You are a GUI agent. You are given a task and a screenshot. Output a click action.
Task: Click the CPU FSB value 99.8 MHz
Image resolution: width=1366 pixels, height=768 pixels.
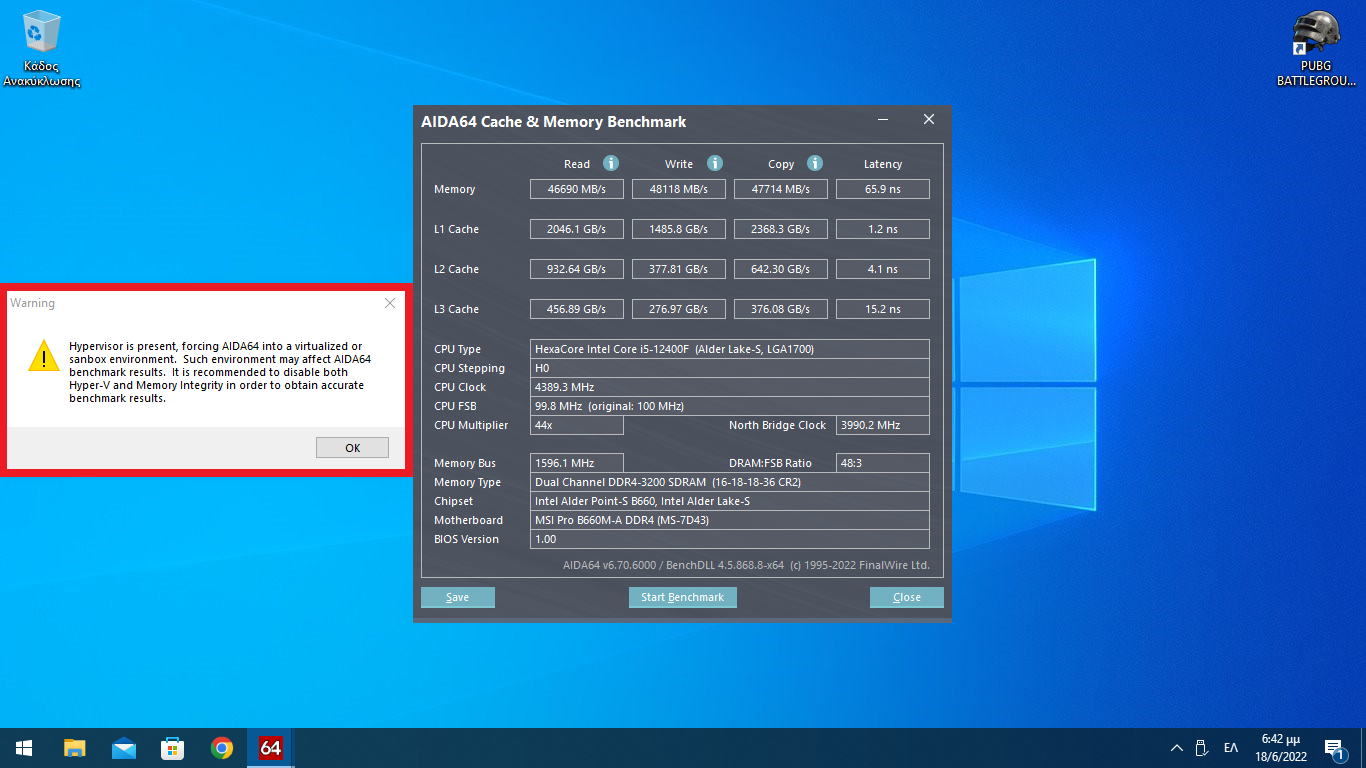point(730,406)
